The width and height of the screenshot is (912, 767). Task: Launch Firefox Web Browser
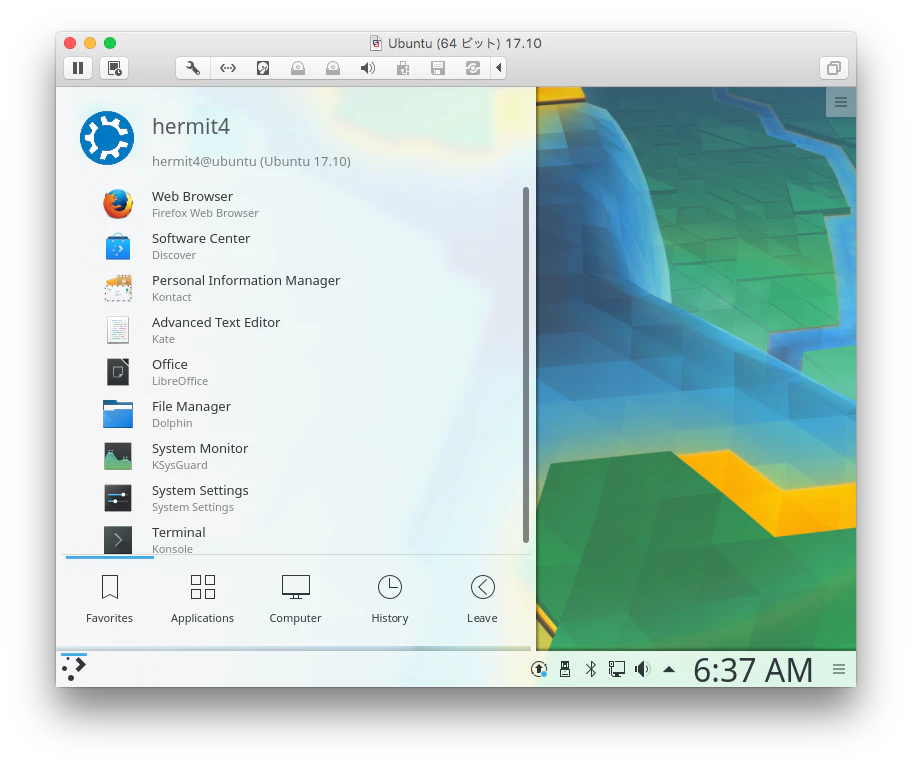click(297, 204)
